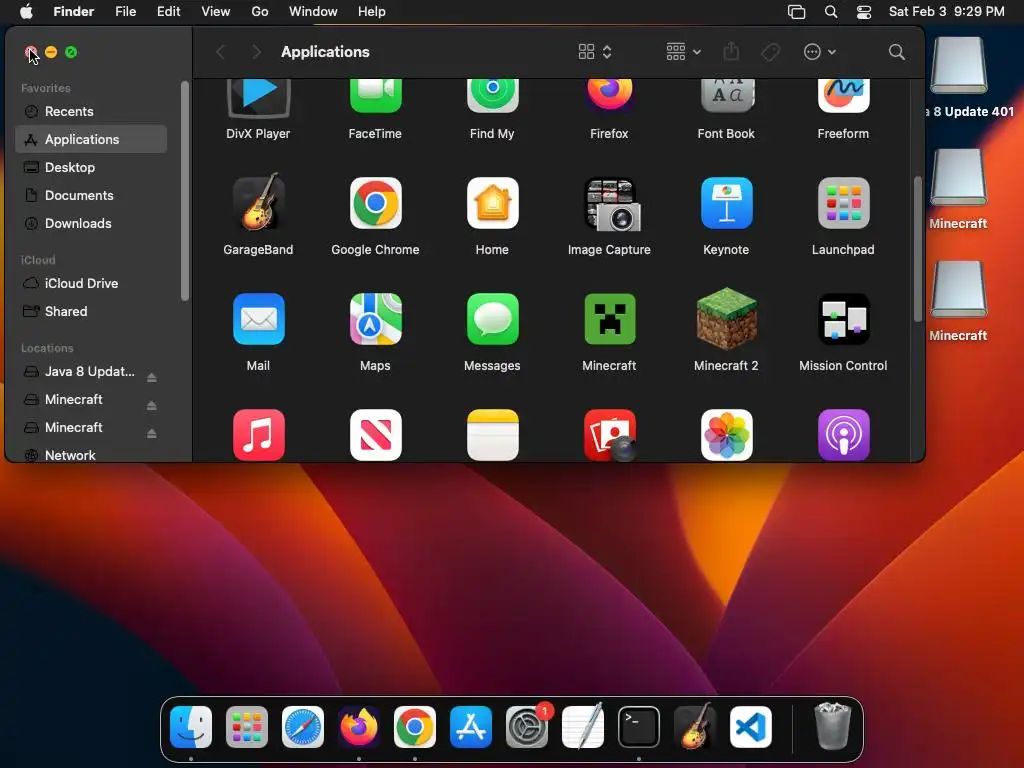Click the Firefox icon in Applications
The height and width of the screenshot is (768, 1024).
coord(609,95)
